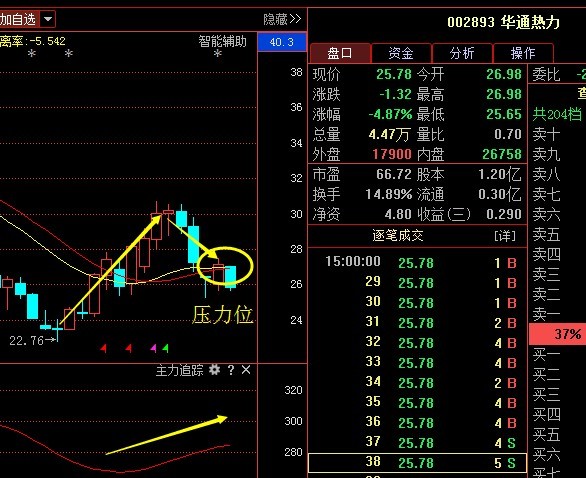Click the 加自选 button
This screenshot has height=478, width=586.
tap(18, 19)
